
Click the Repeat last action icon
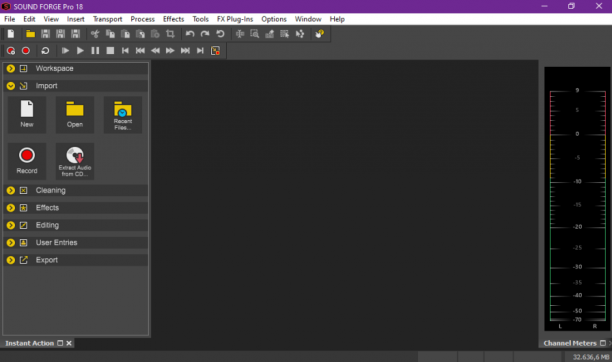click(220, 34)
